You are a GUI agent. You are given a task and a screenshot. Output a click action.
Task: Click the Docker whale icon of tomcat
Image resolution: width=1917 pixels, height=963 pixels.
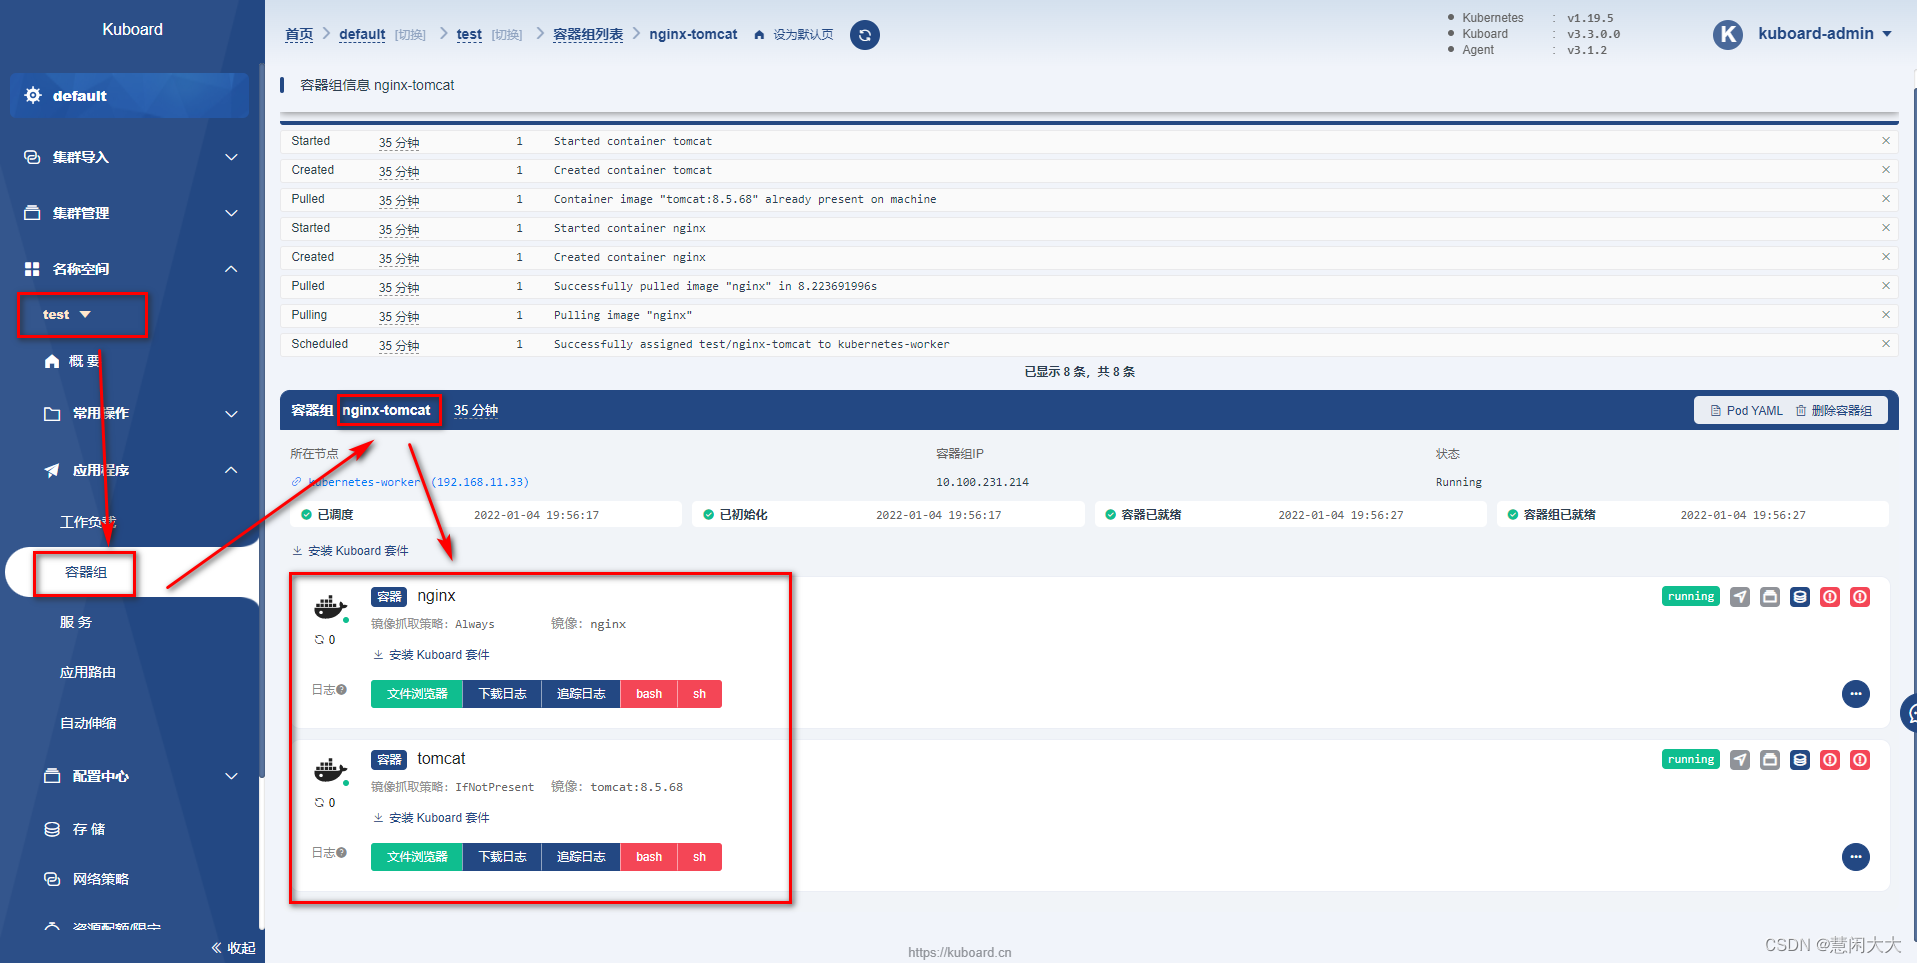330,769
